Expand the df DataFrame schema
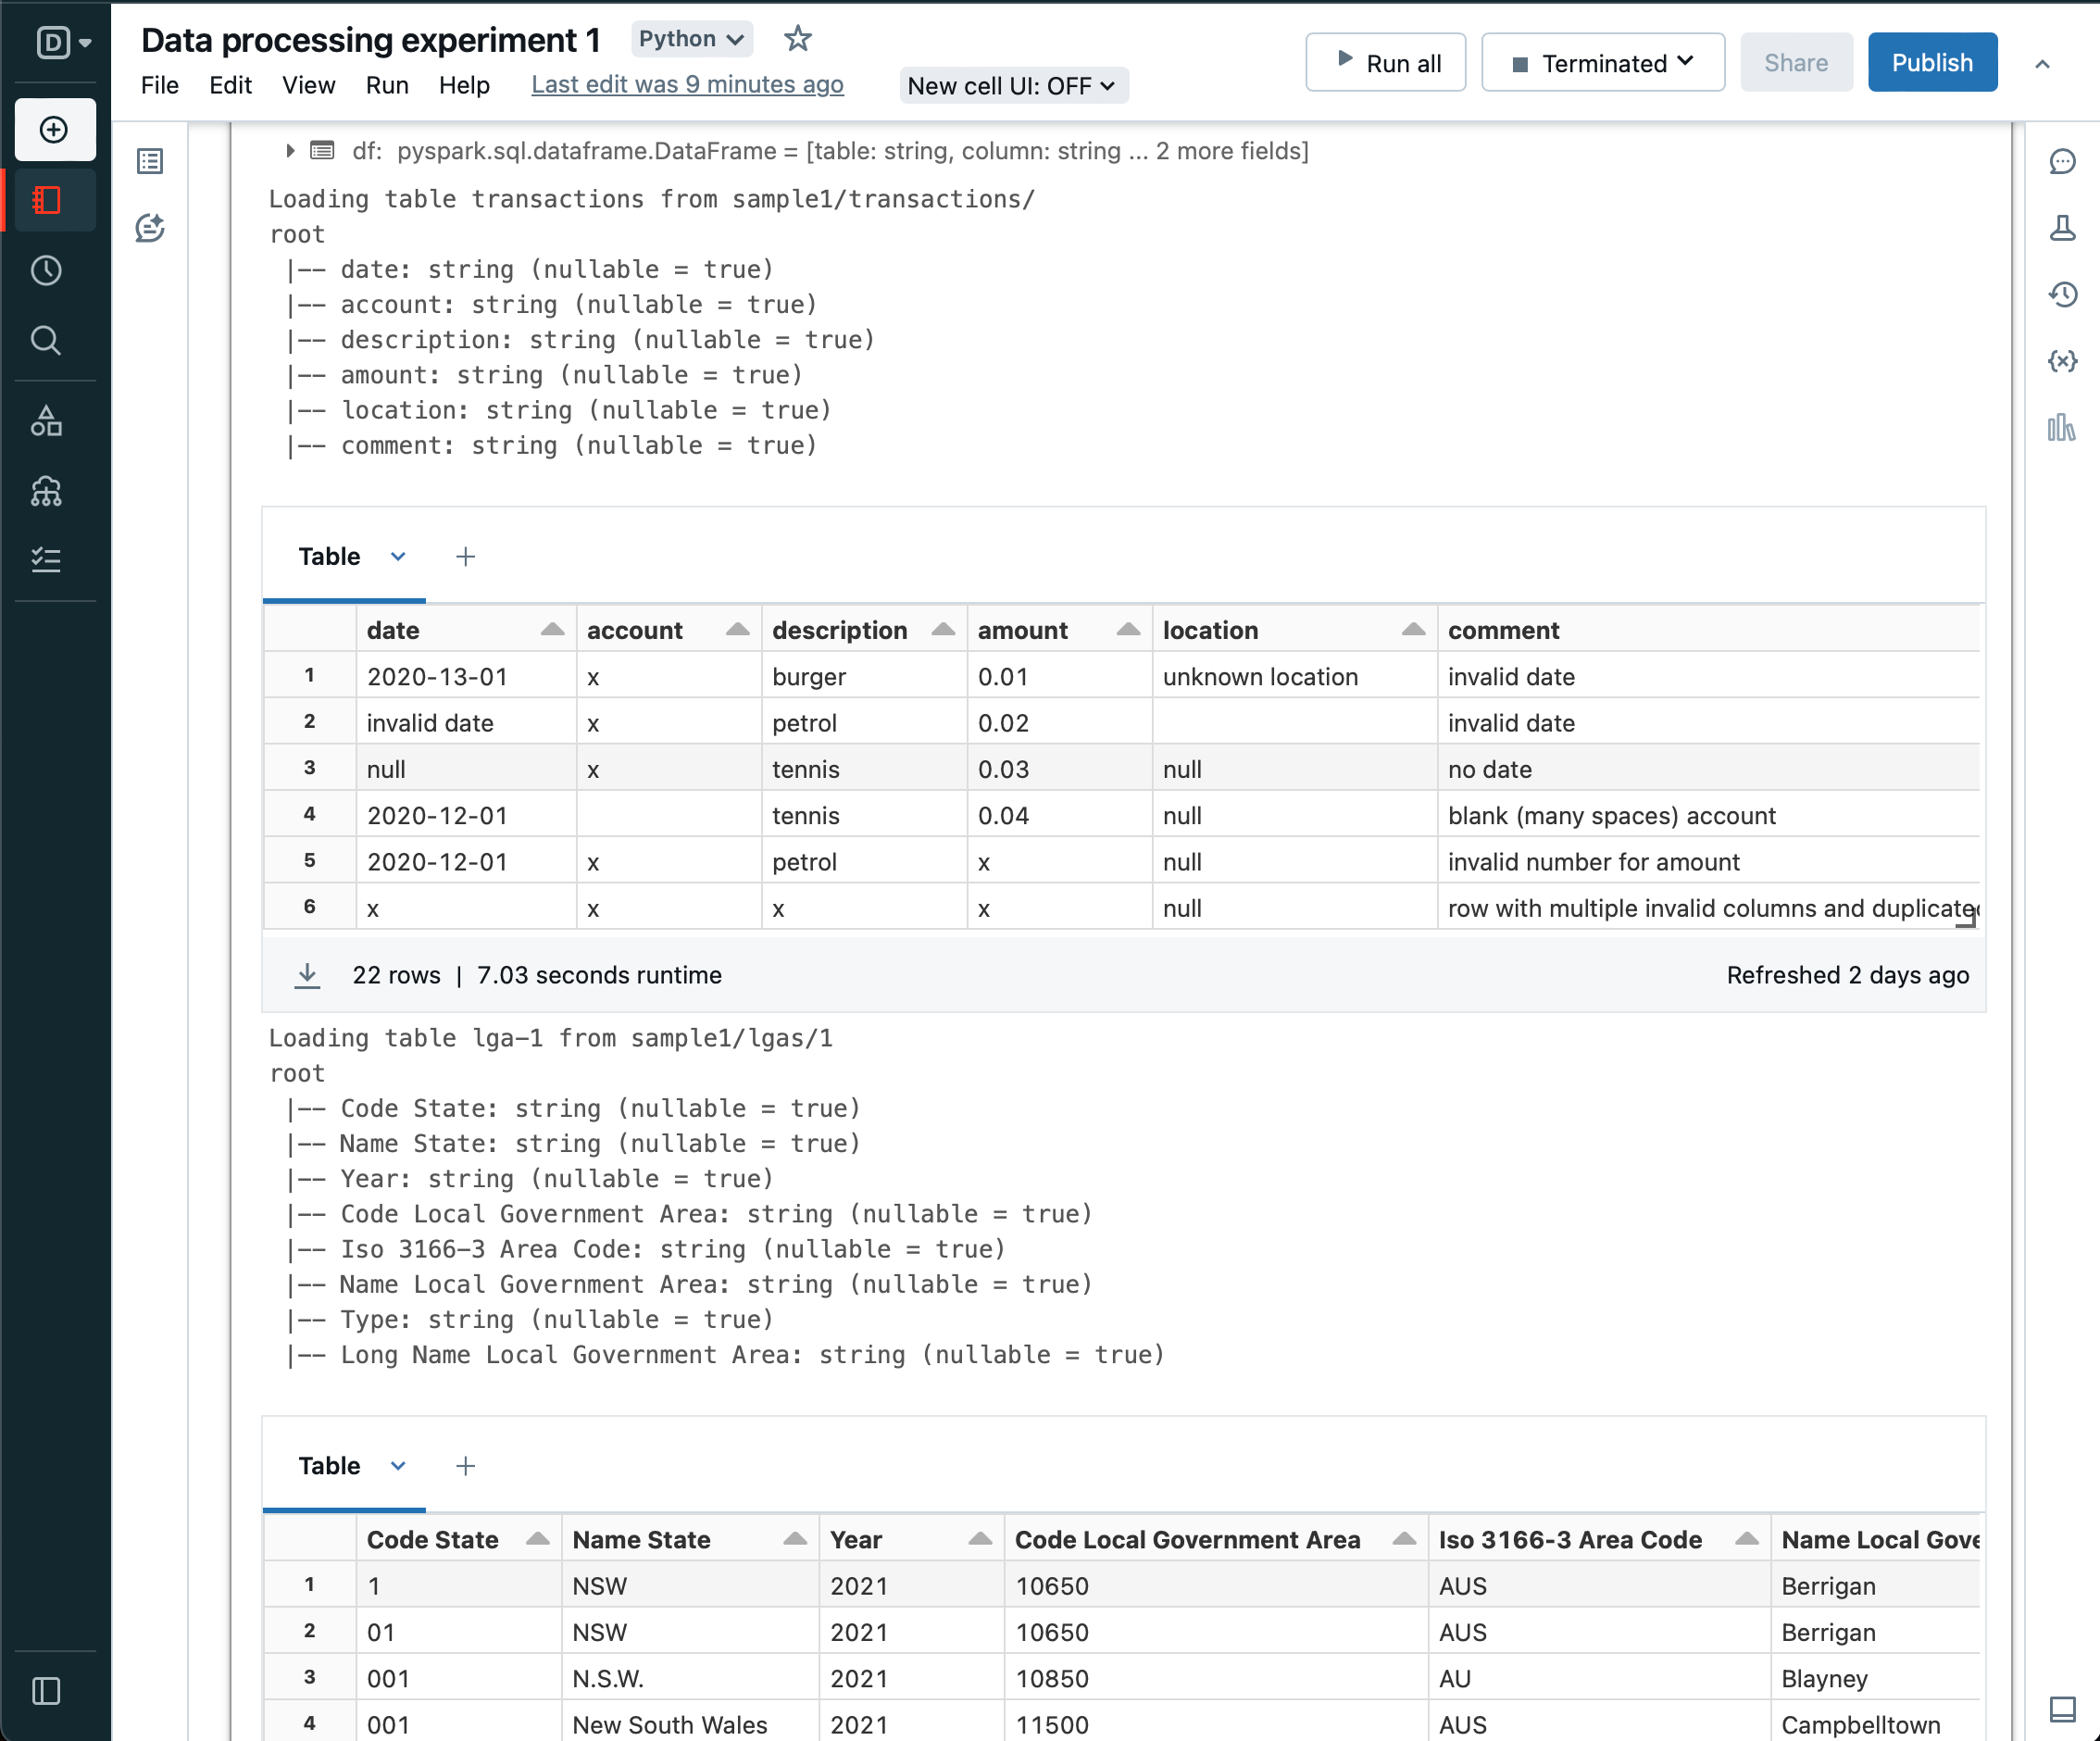Image resolution: width=2100 pixels, height=1741 pixels. pos(290,151)
